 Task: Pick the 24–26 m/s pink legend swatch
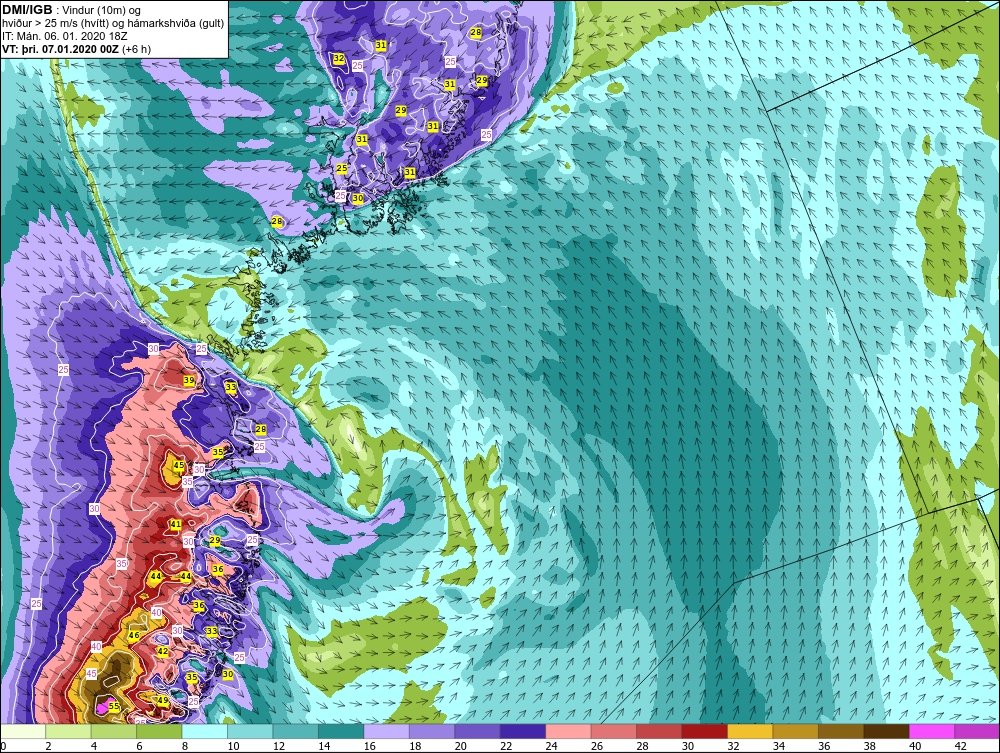[568, 731]
